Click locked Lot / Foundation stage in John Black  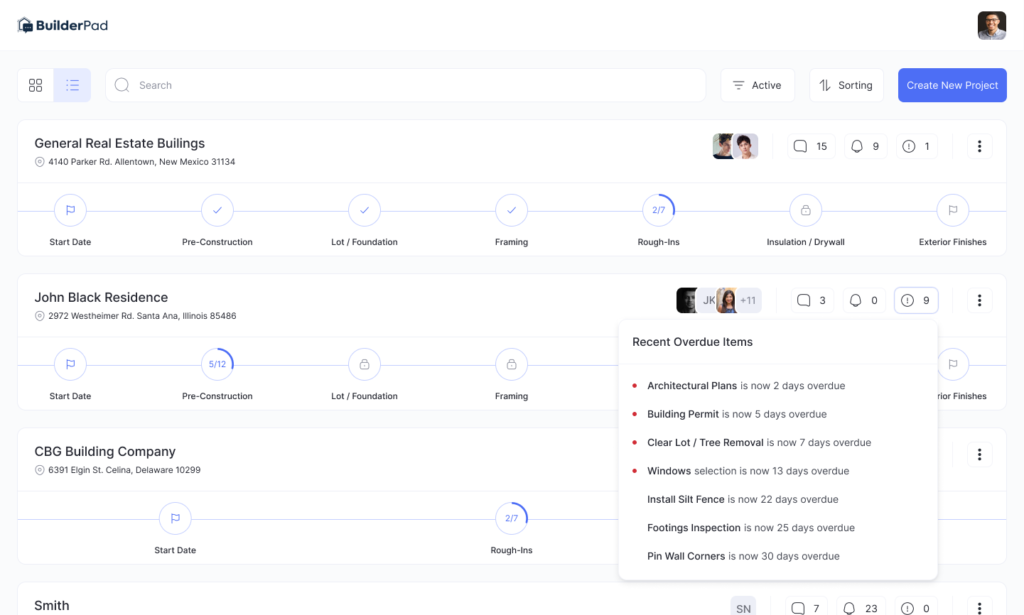pyautogui.click(x=364, y=364)
